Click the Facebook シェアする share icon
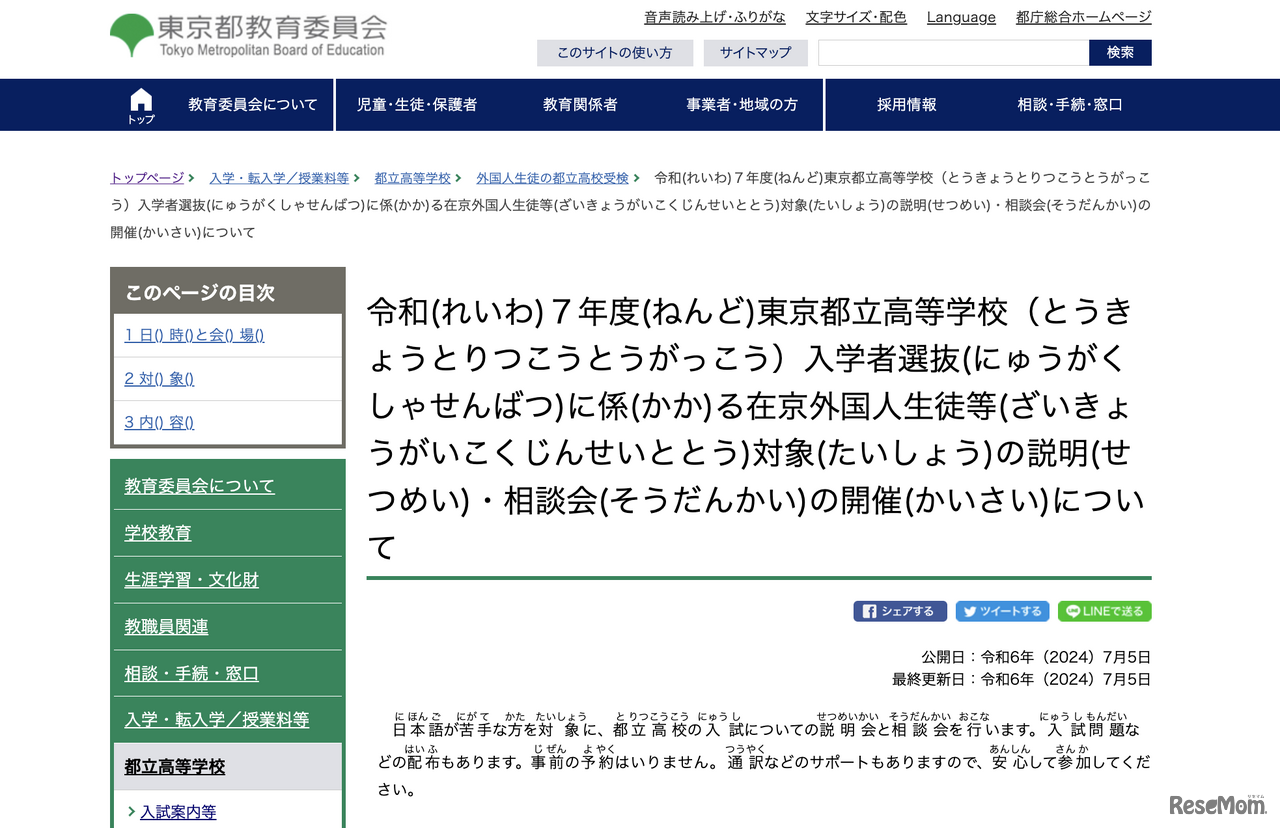1280x828 pixels. 899,611
